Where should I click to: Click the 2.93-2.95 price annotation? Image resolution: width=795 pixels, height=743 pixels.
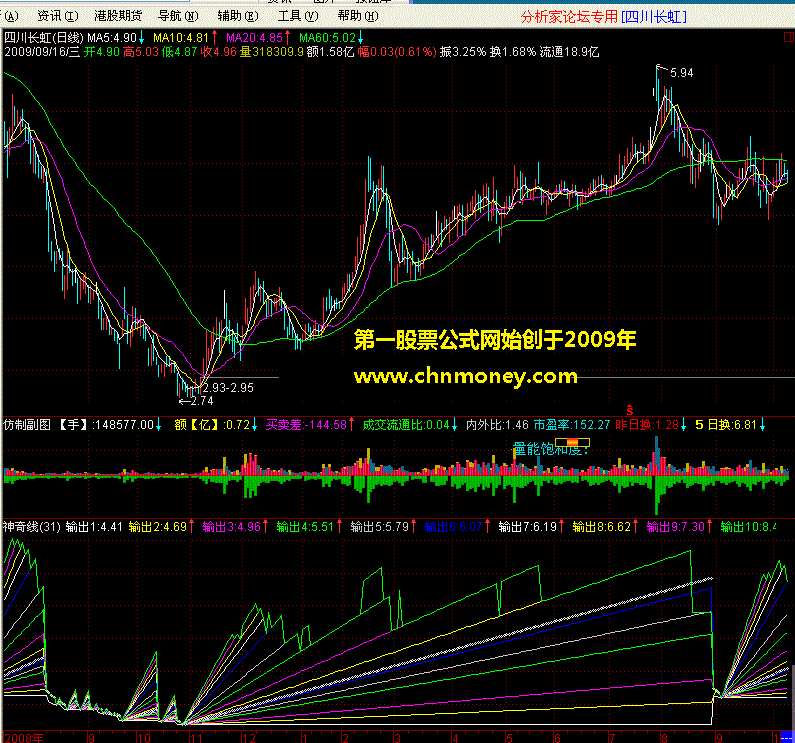[x=228, y=388]
